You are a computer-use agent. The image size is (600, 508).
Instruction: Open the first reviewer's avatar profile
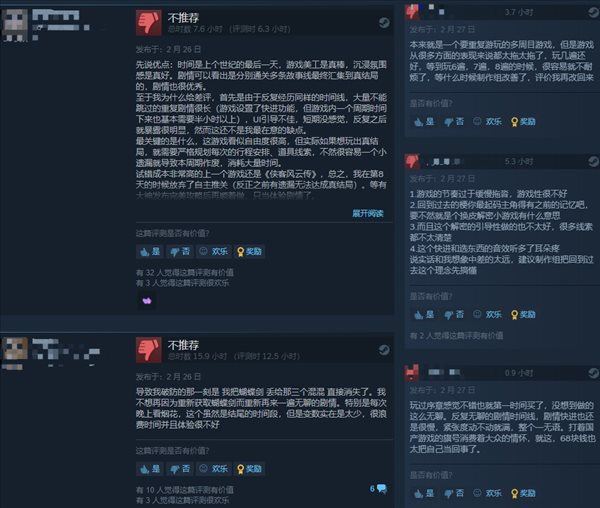click(x=15, y=25)
